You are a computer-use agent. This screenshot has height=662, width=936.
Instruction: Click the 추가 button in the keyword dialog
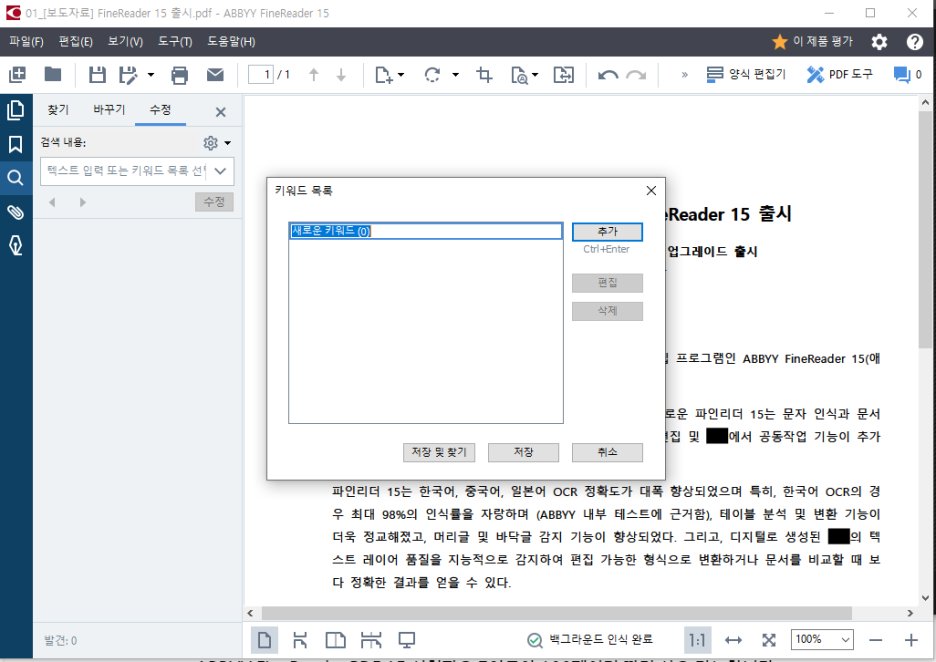[x=607, y=232]
